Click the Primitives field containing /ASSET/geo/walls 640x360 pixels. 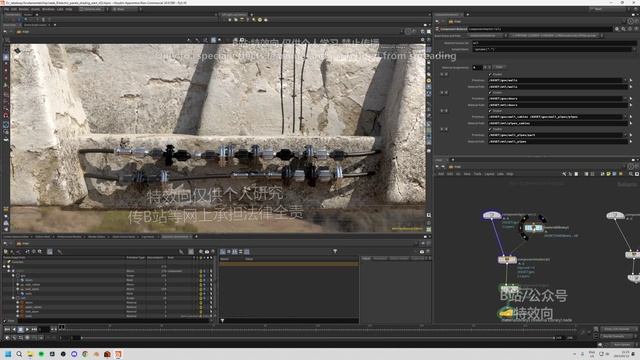point(555,80)
